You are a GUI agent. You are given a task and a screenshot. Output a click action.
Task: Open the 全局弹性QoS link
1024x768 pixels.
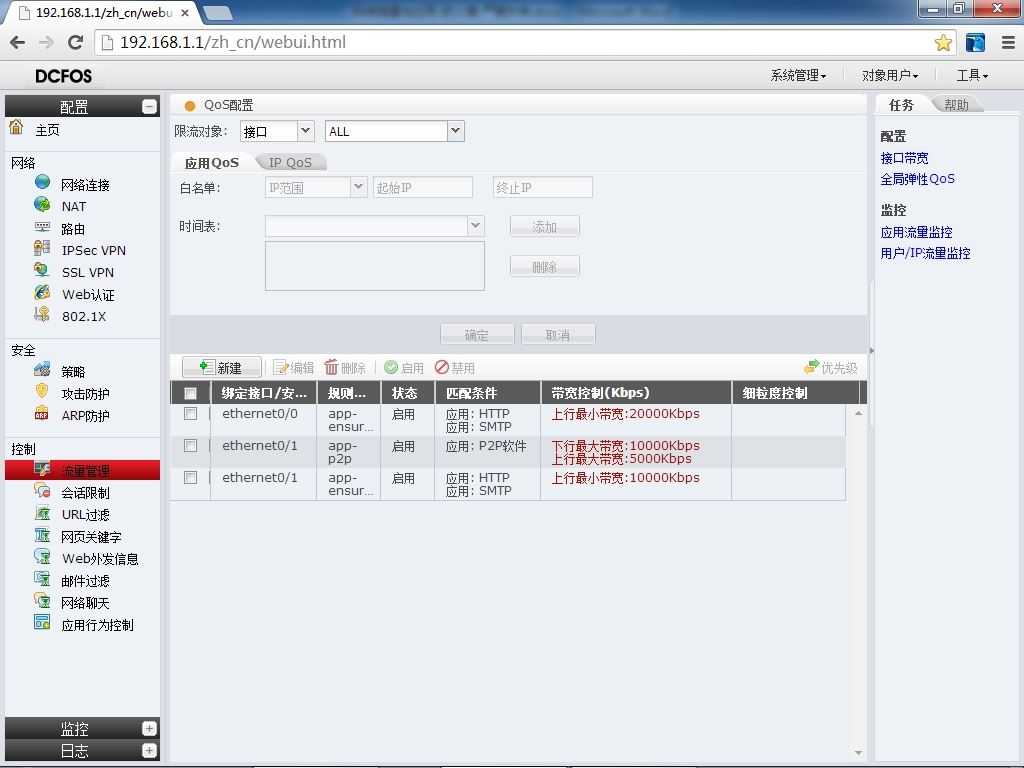point(917,179)
